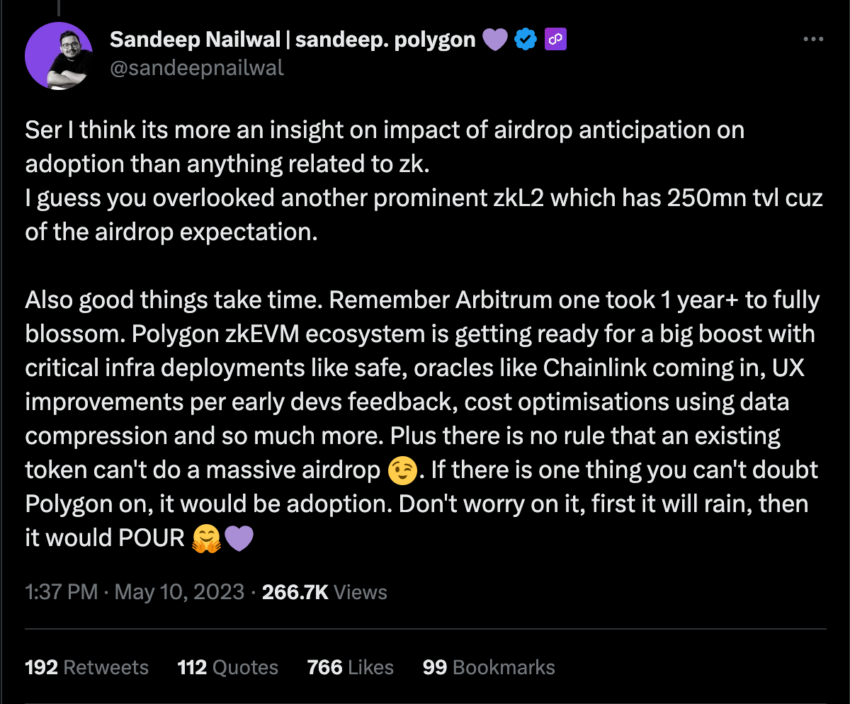Open the Sandeep Nailwal display name link
850x704 pixels.
(293, 40)
